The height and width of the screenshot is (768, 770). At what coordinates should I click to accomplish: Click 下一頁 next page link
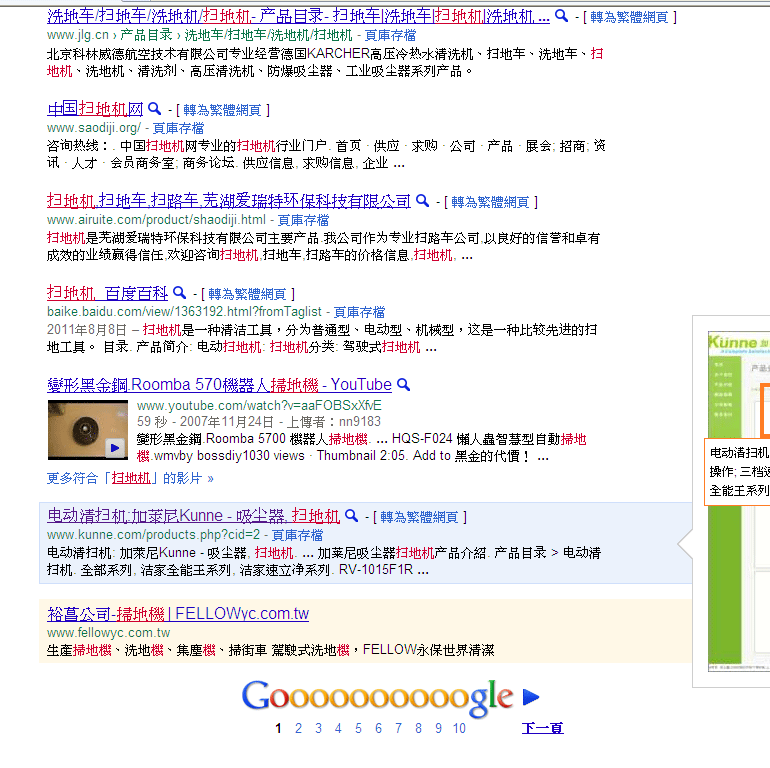click(543, 728)
